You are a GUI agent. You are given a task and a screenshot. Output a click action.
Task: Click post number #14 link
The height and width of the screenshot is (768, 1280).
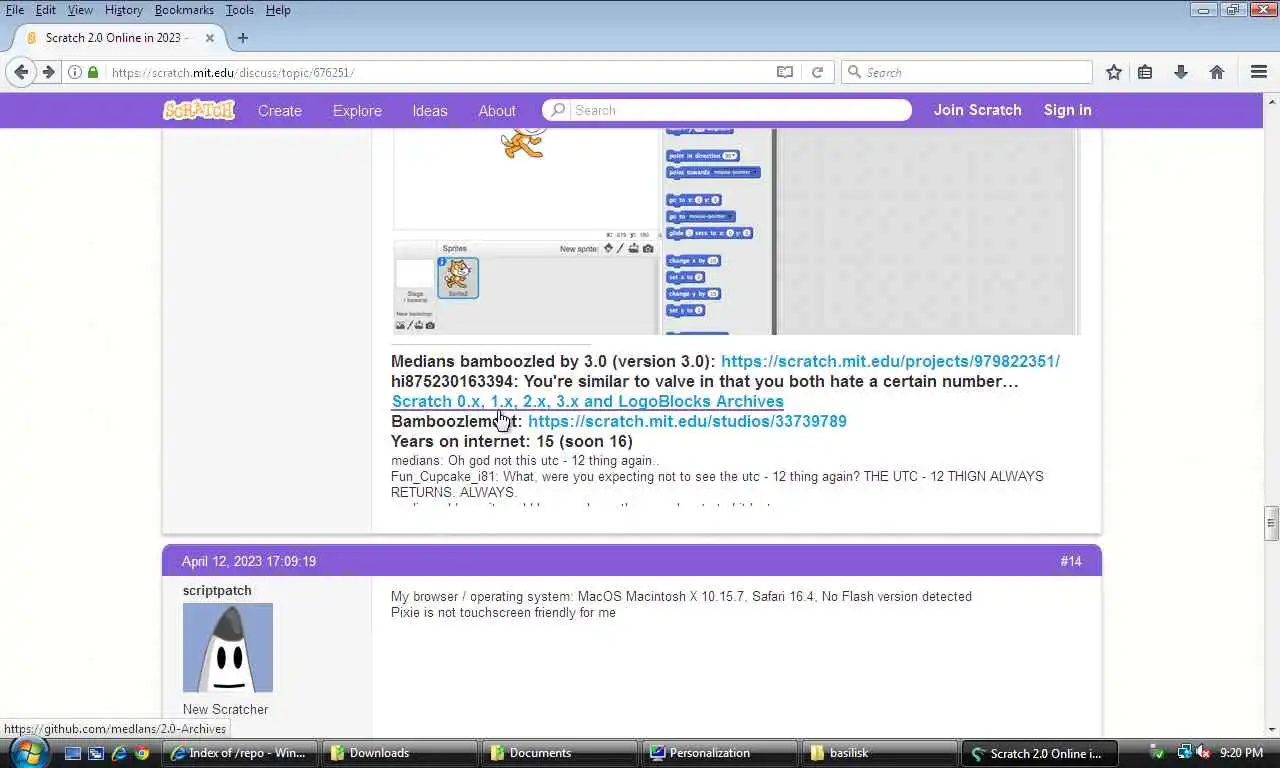(x=1071, y=561)
